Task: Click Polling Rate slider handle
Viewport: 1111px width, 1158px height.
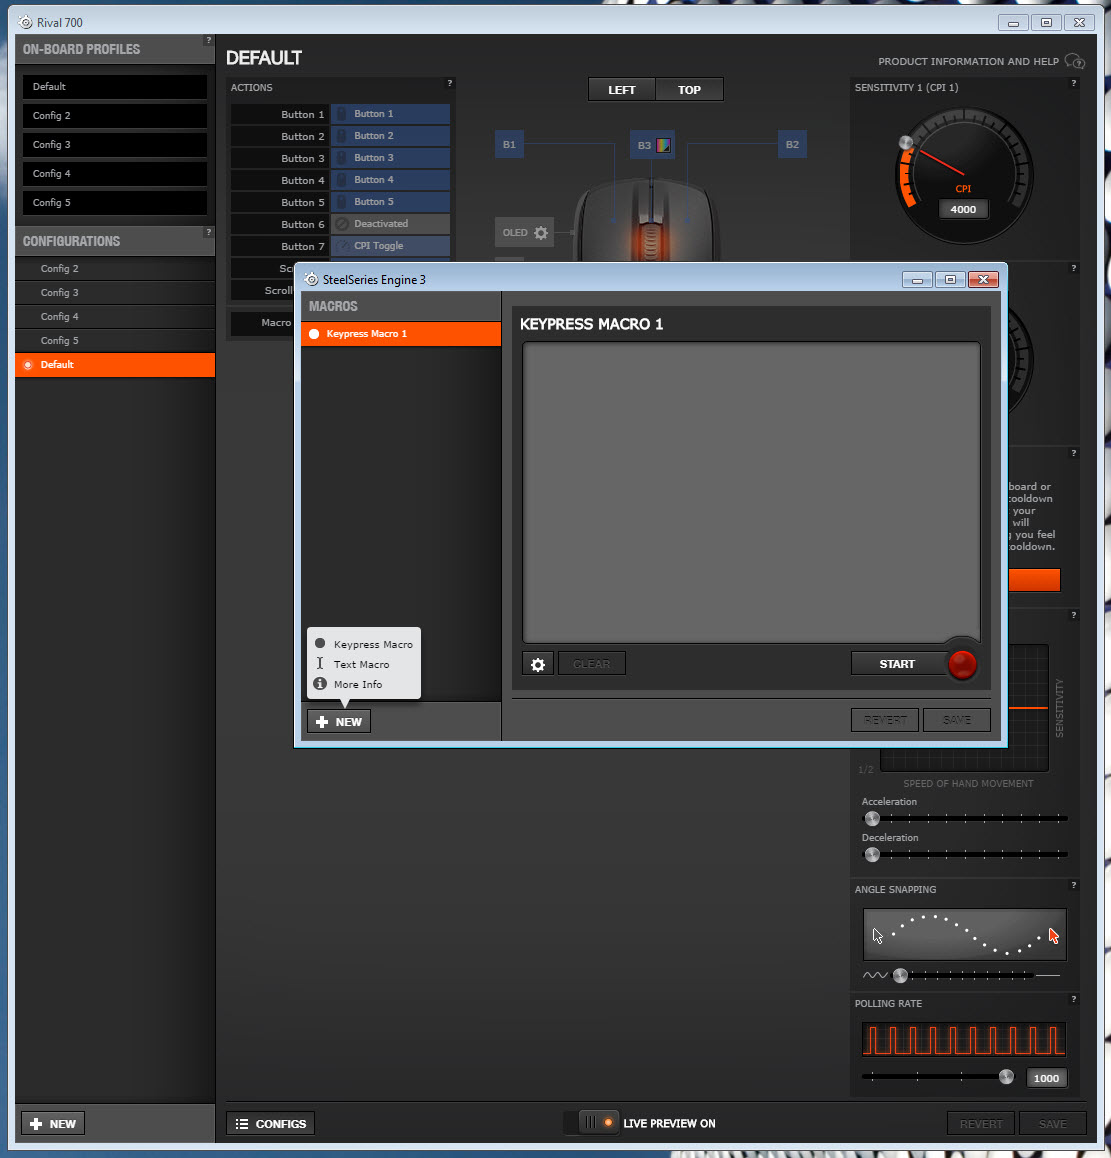Action: pos(1006,1077)
